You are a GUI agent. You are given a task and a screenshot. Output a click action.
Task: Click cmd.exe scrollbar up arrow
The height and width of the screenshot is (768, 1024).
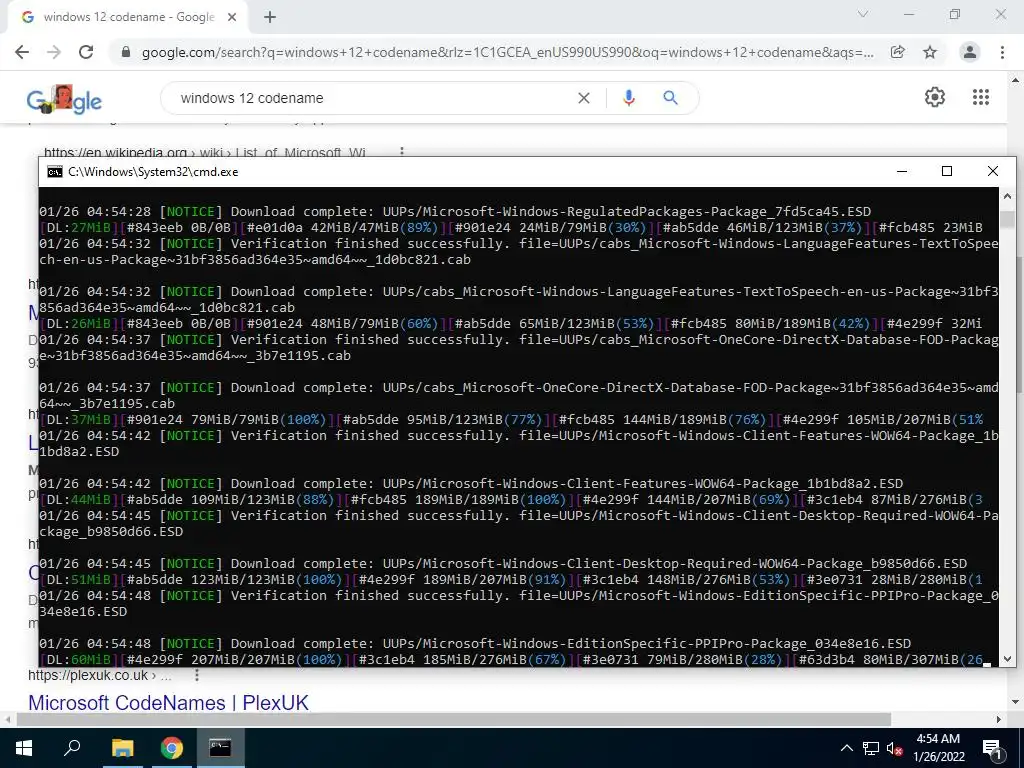[x=1007, y=195]
